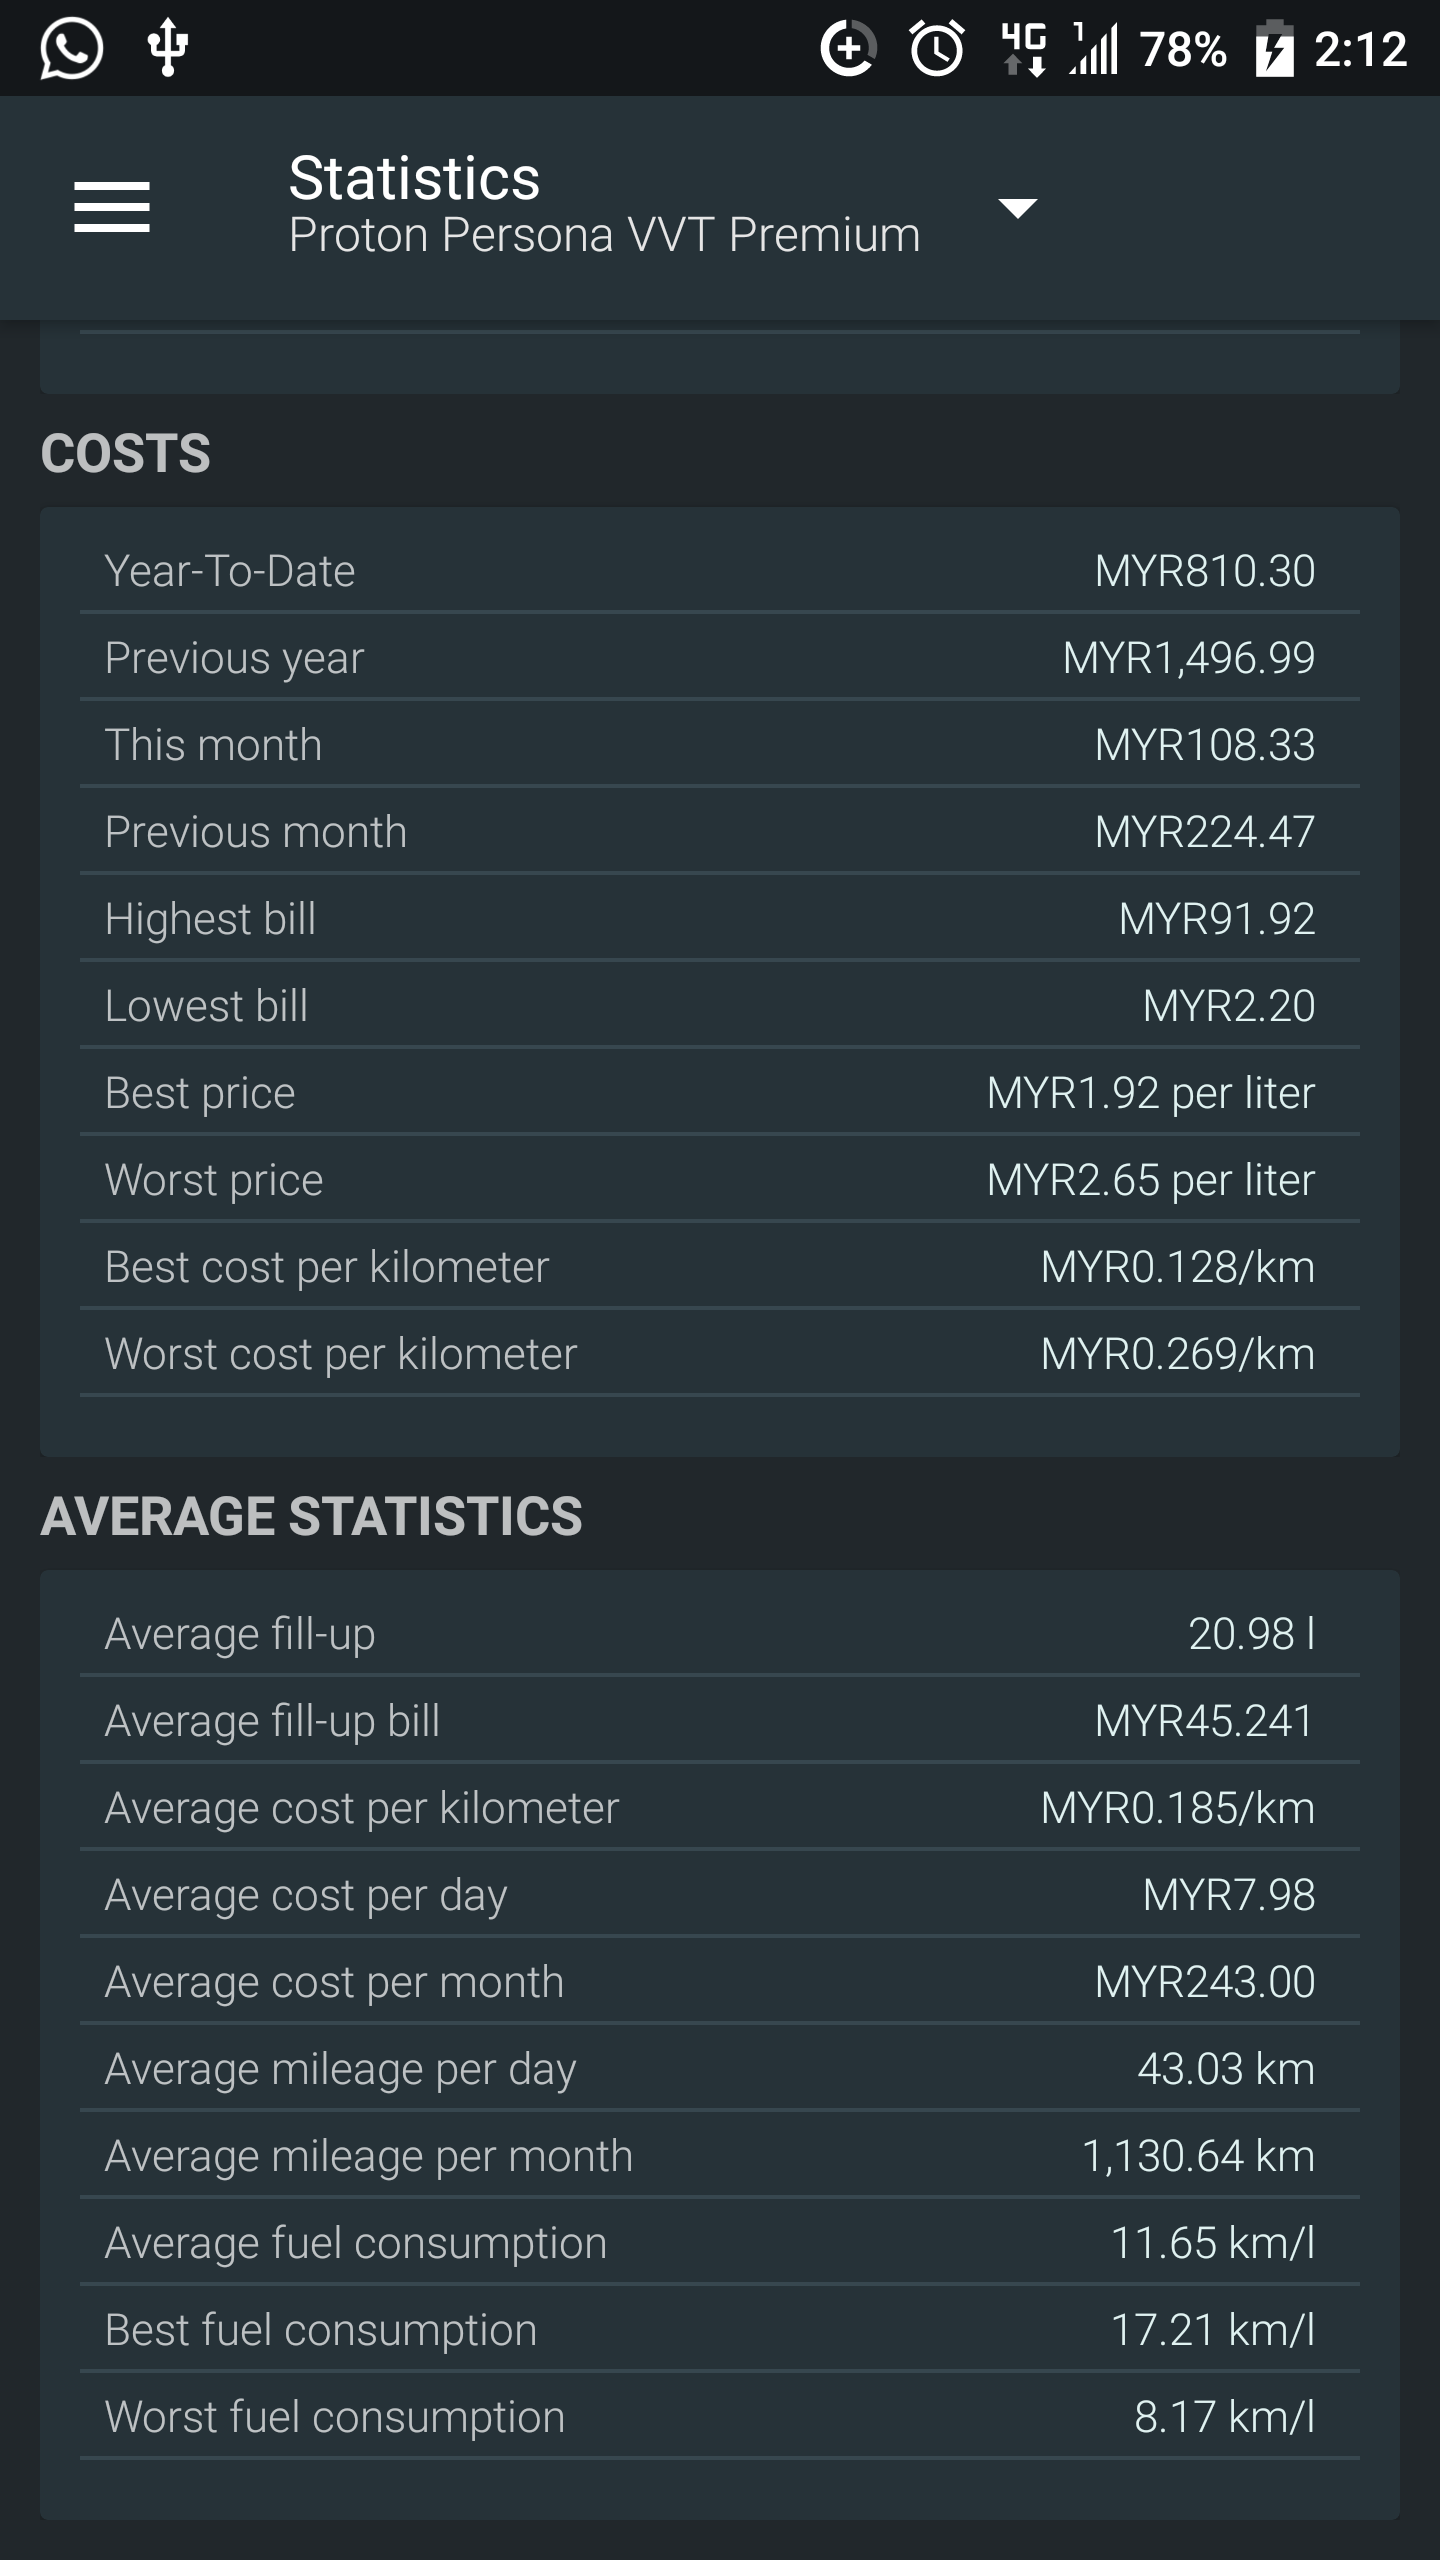Open the Highest bill entry
The height and width of the screenshot is (2560, 1440).
(x=720, y=918)
